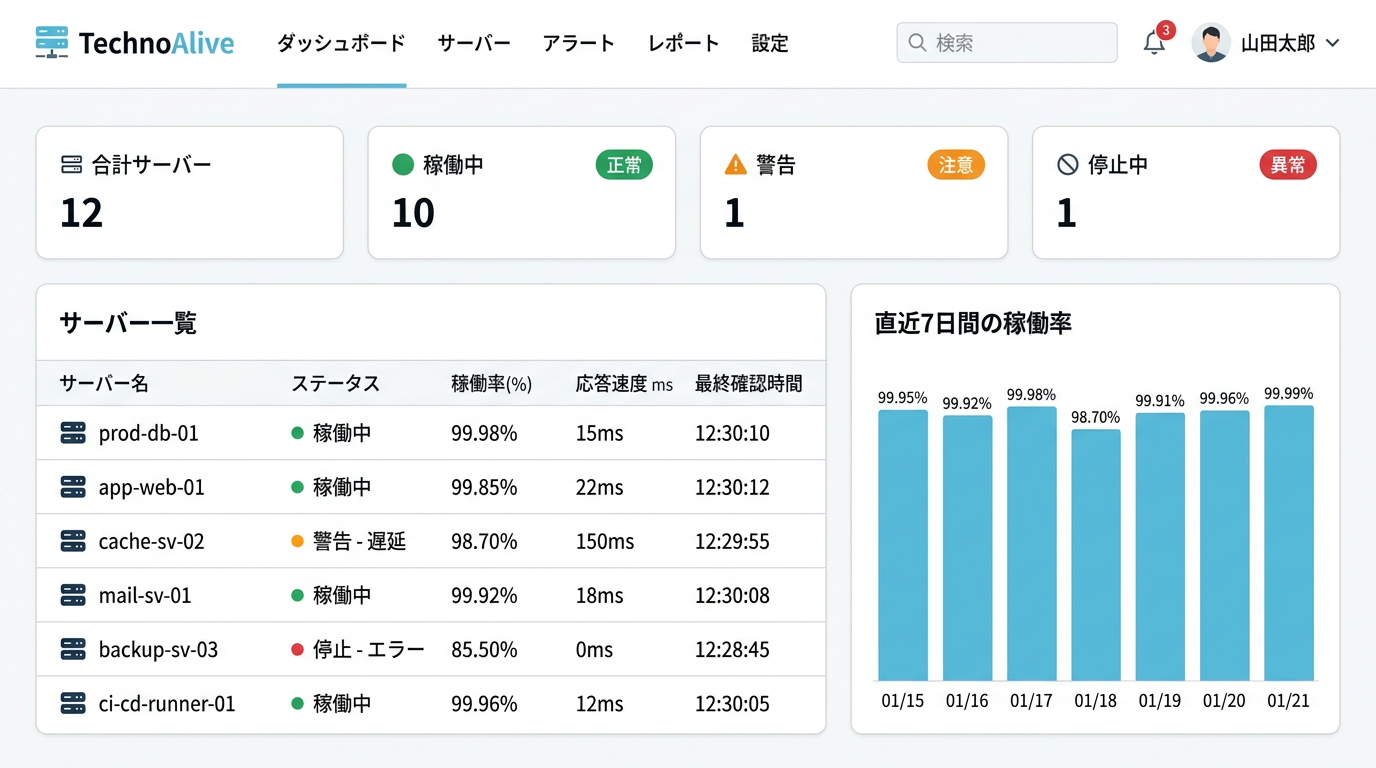Click the warning triangle on the 警告 card
Screen dimensions: 1376x768
pos(732,165)
